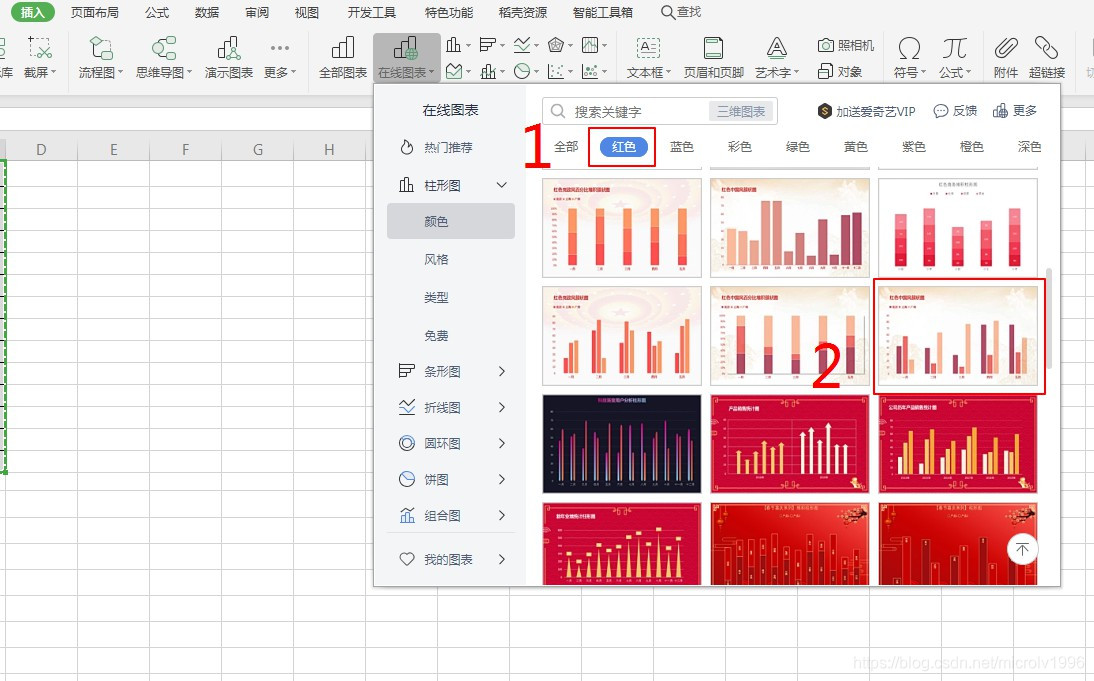Select the 深色 color filter
Screen dimensions: 1094x681
click(1029, 147)
